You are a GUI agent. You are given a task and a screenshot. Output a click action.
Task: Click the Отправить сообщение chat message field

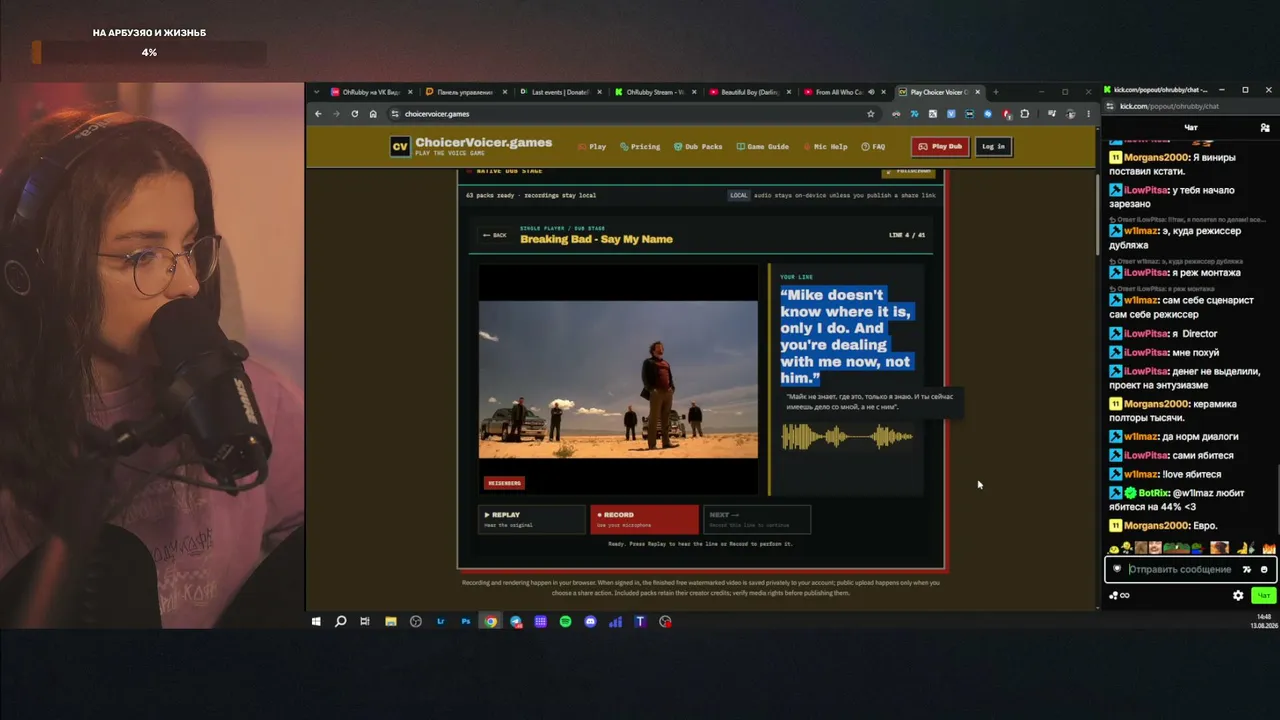(1180, 569)
